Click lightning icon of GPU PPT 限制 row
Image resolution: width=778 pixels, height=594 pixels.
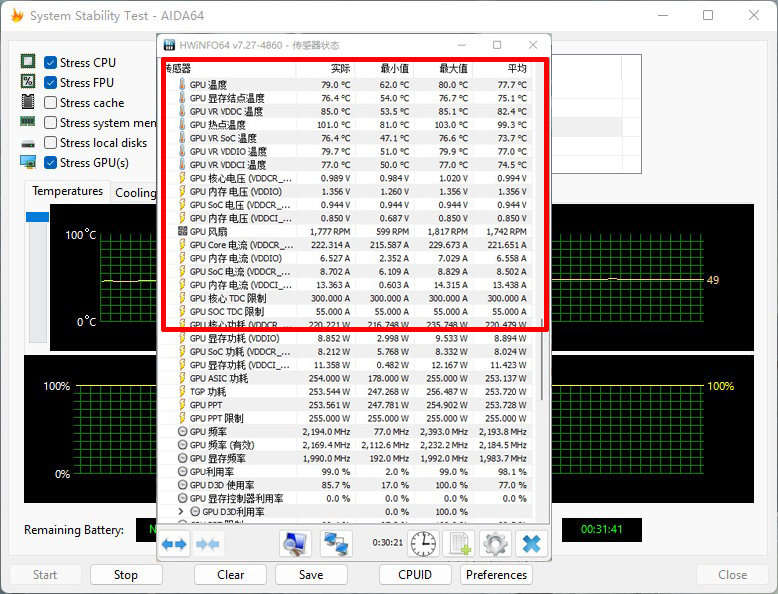click(182, 418)
